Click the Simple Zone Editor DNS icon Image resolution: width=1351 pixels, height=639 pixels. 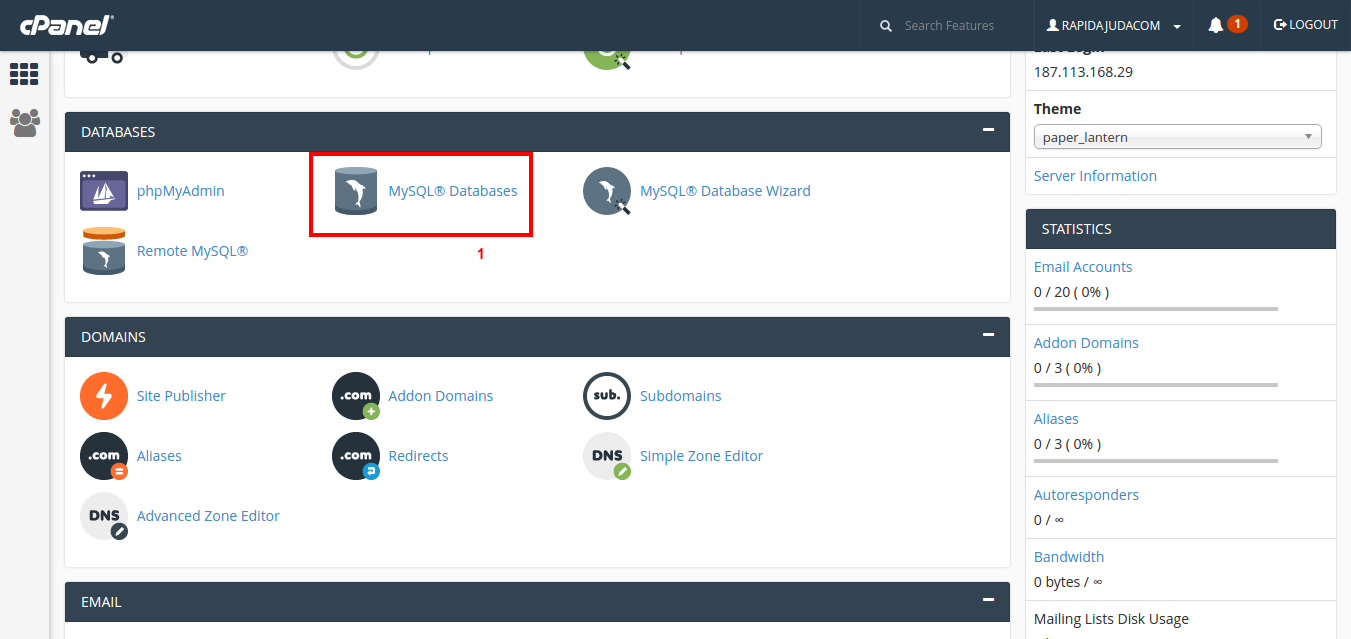607,456
